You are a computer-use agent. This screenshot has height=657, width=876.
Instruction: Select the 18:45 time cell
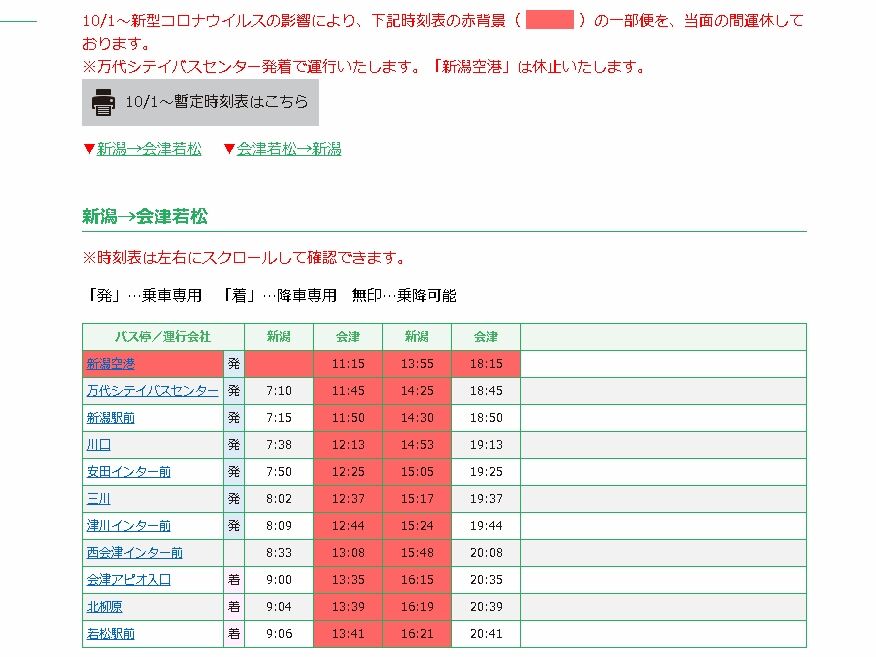pos(486,391)
